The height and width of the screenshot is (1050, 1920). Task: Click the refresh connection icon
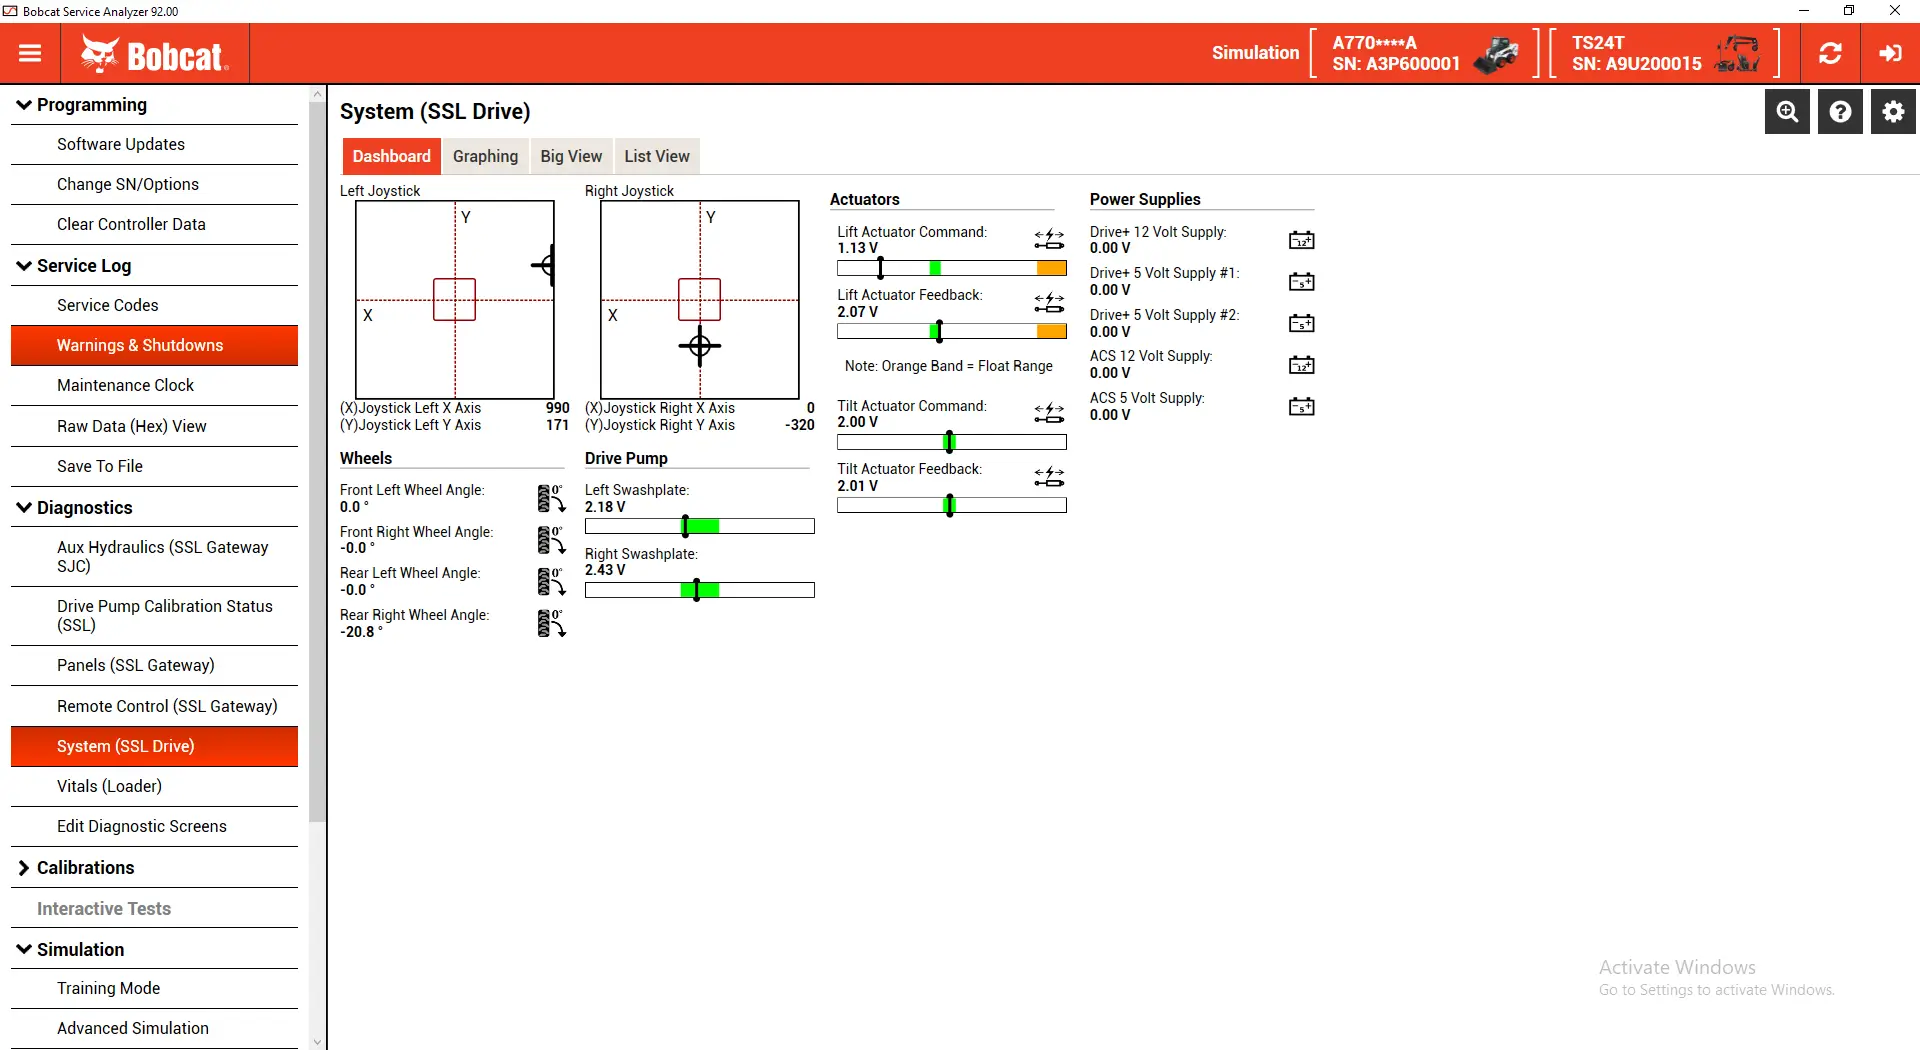(1830, 53)
